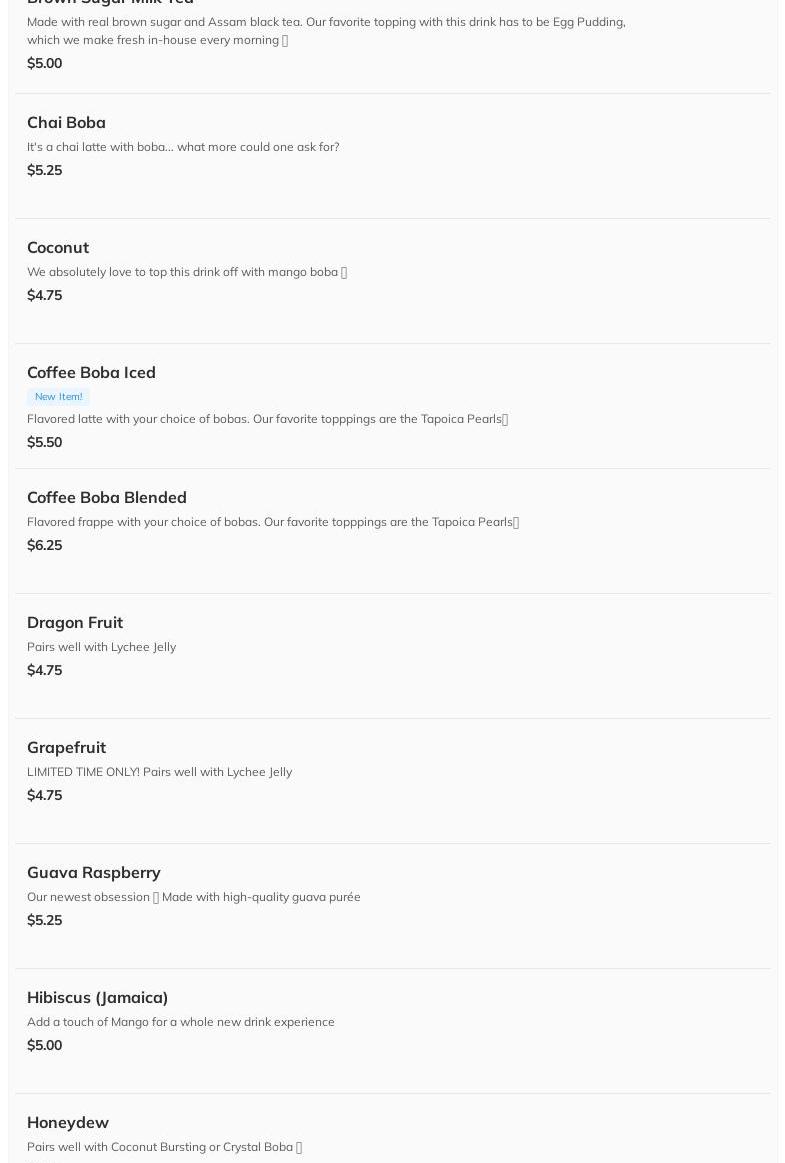Select the Honeydew drink title
Viewport: 785px width, 1163px height.
click(68, 1123)
